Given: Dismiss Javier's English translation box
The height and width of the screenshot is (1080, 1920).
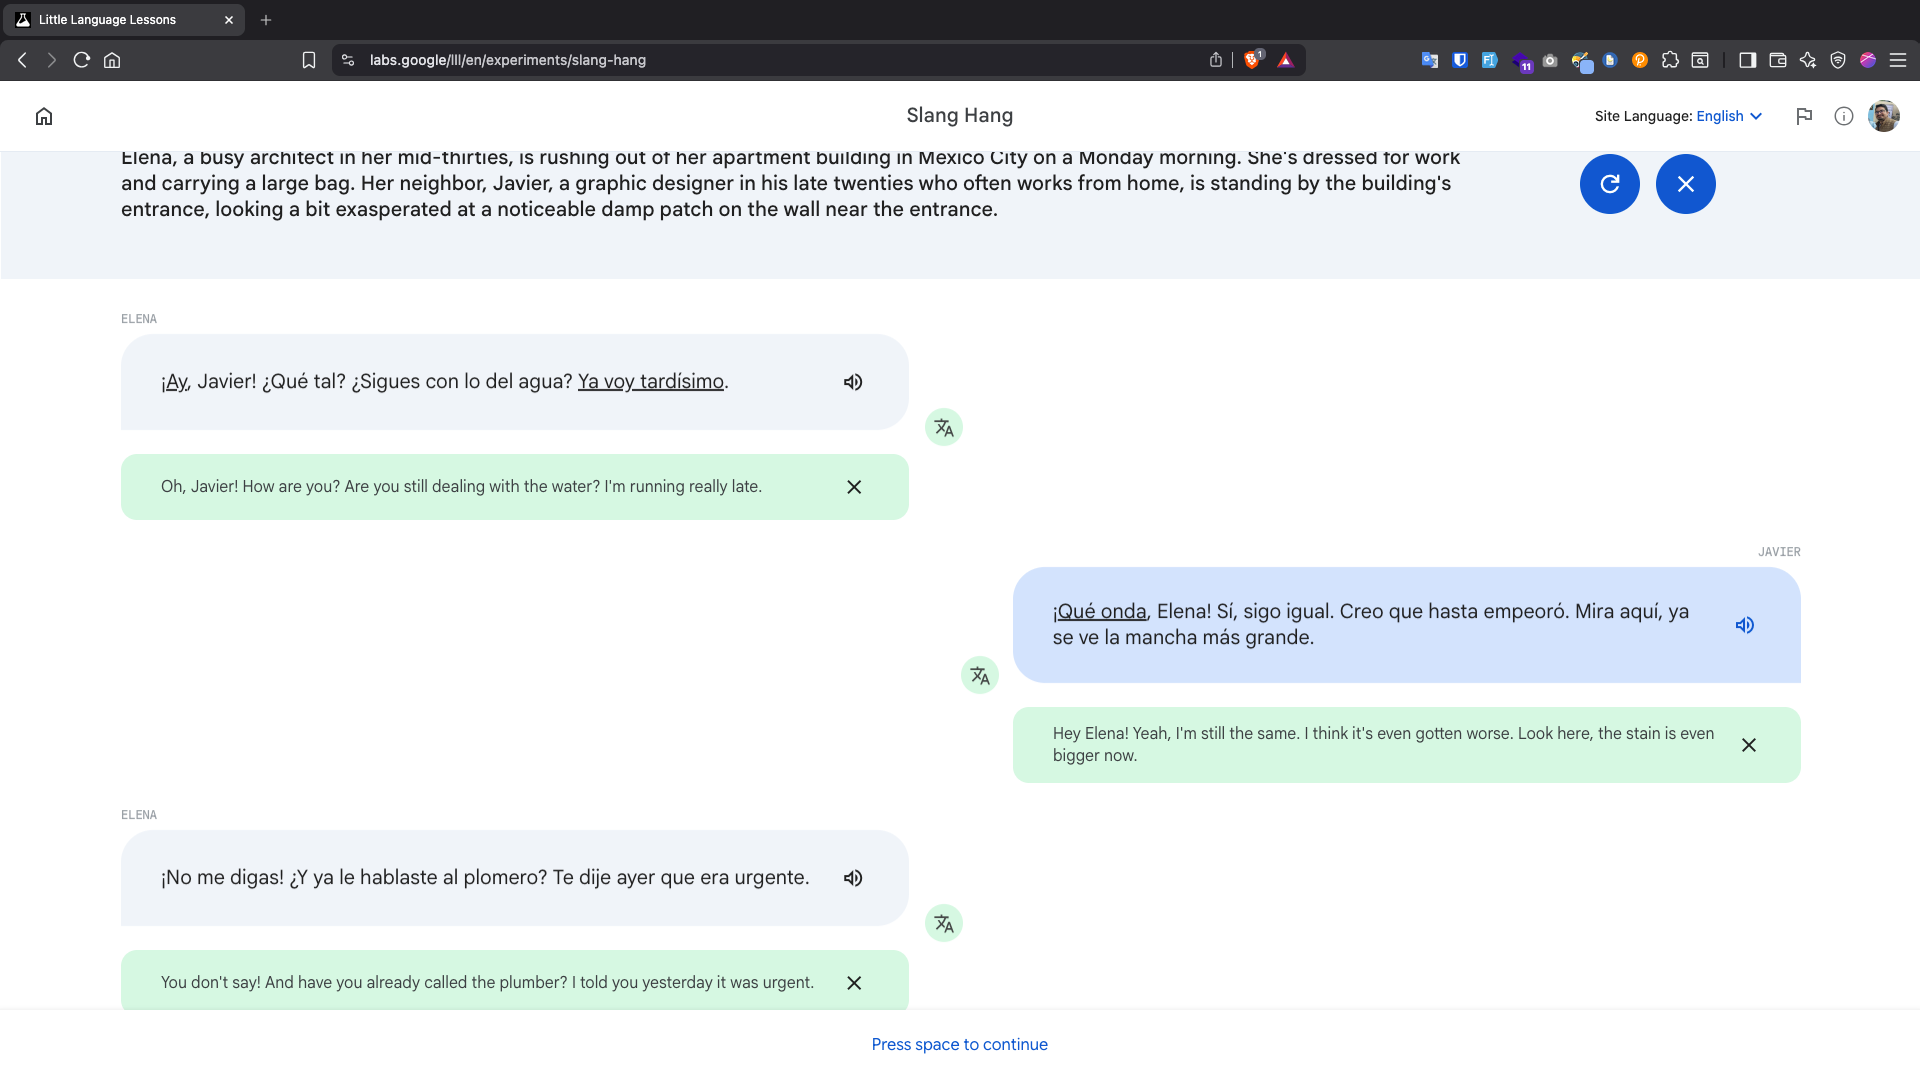Looking at the screenshot, I should click(1749, 745).
